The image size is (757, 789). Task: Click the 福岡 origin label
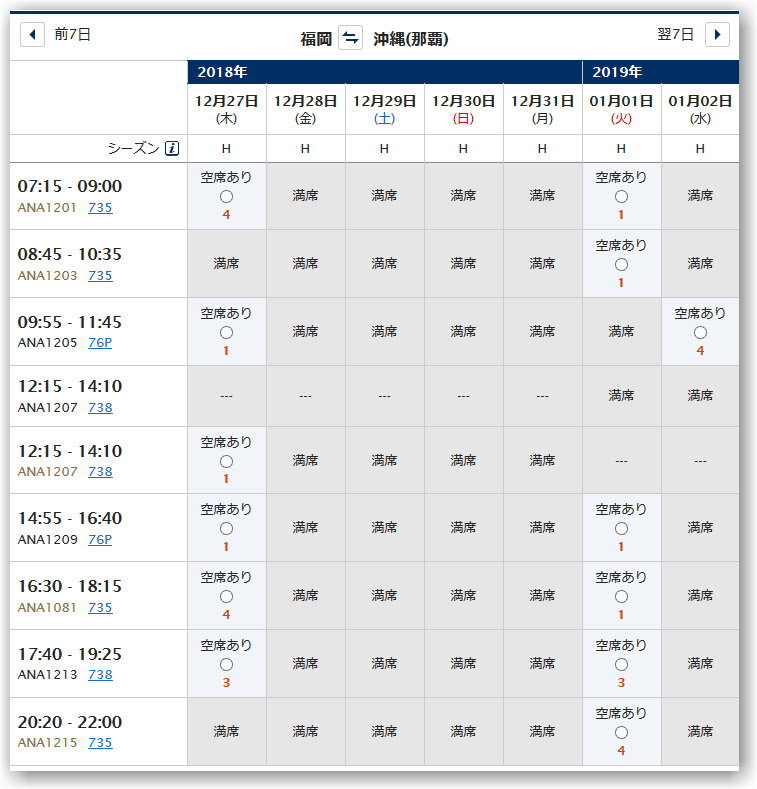coord(316,39)
